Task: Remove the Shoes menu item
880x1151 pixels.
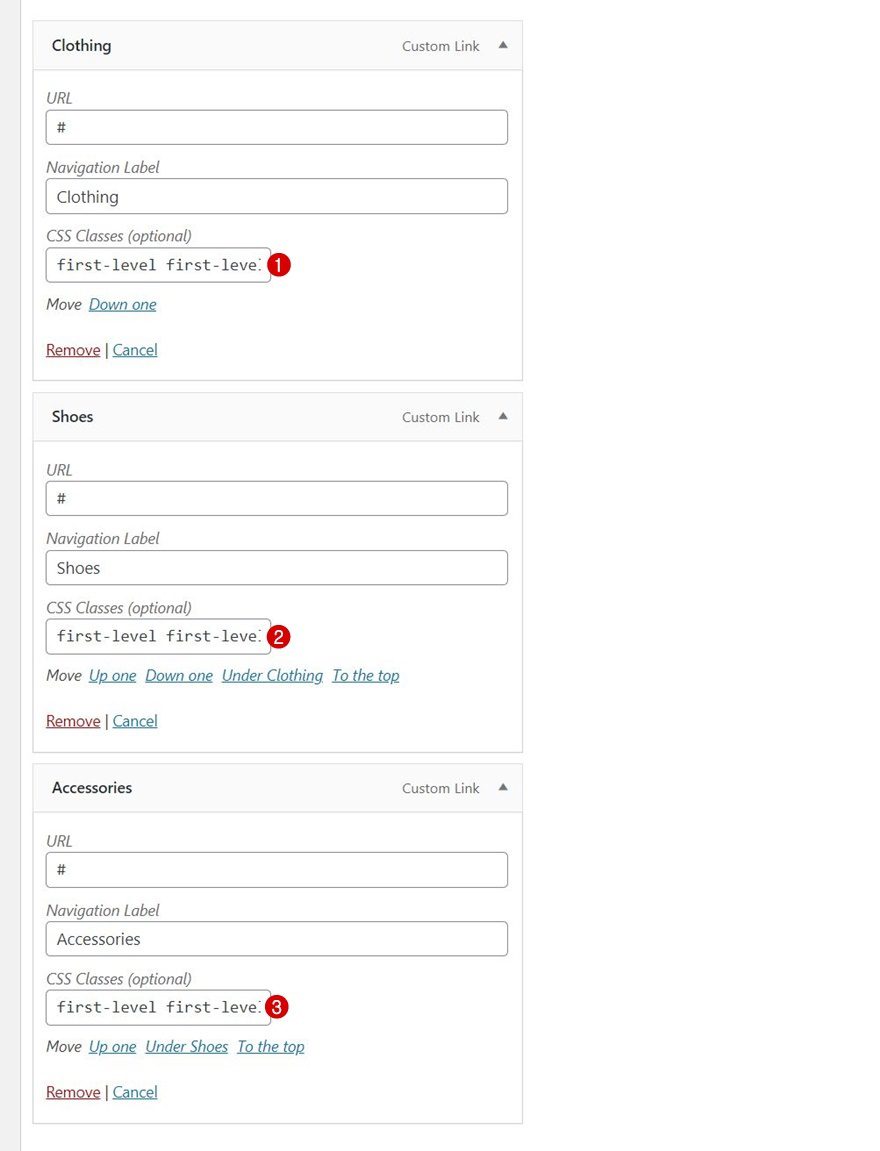Action: 72,720
